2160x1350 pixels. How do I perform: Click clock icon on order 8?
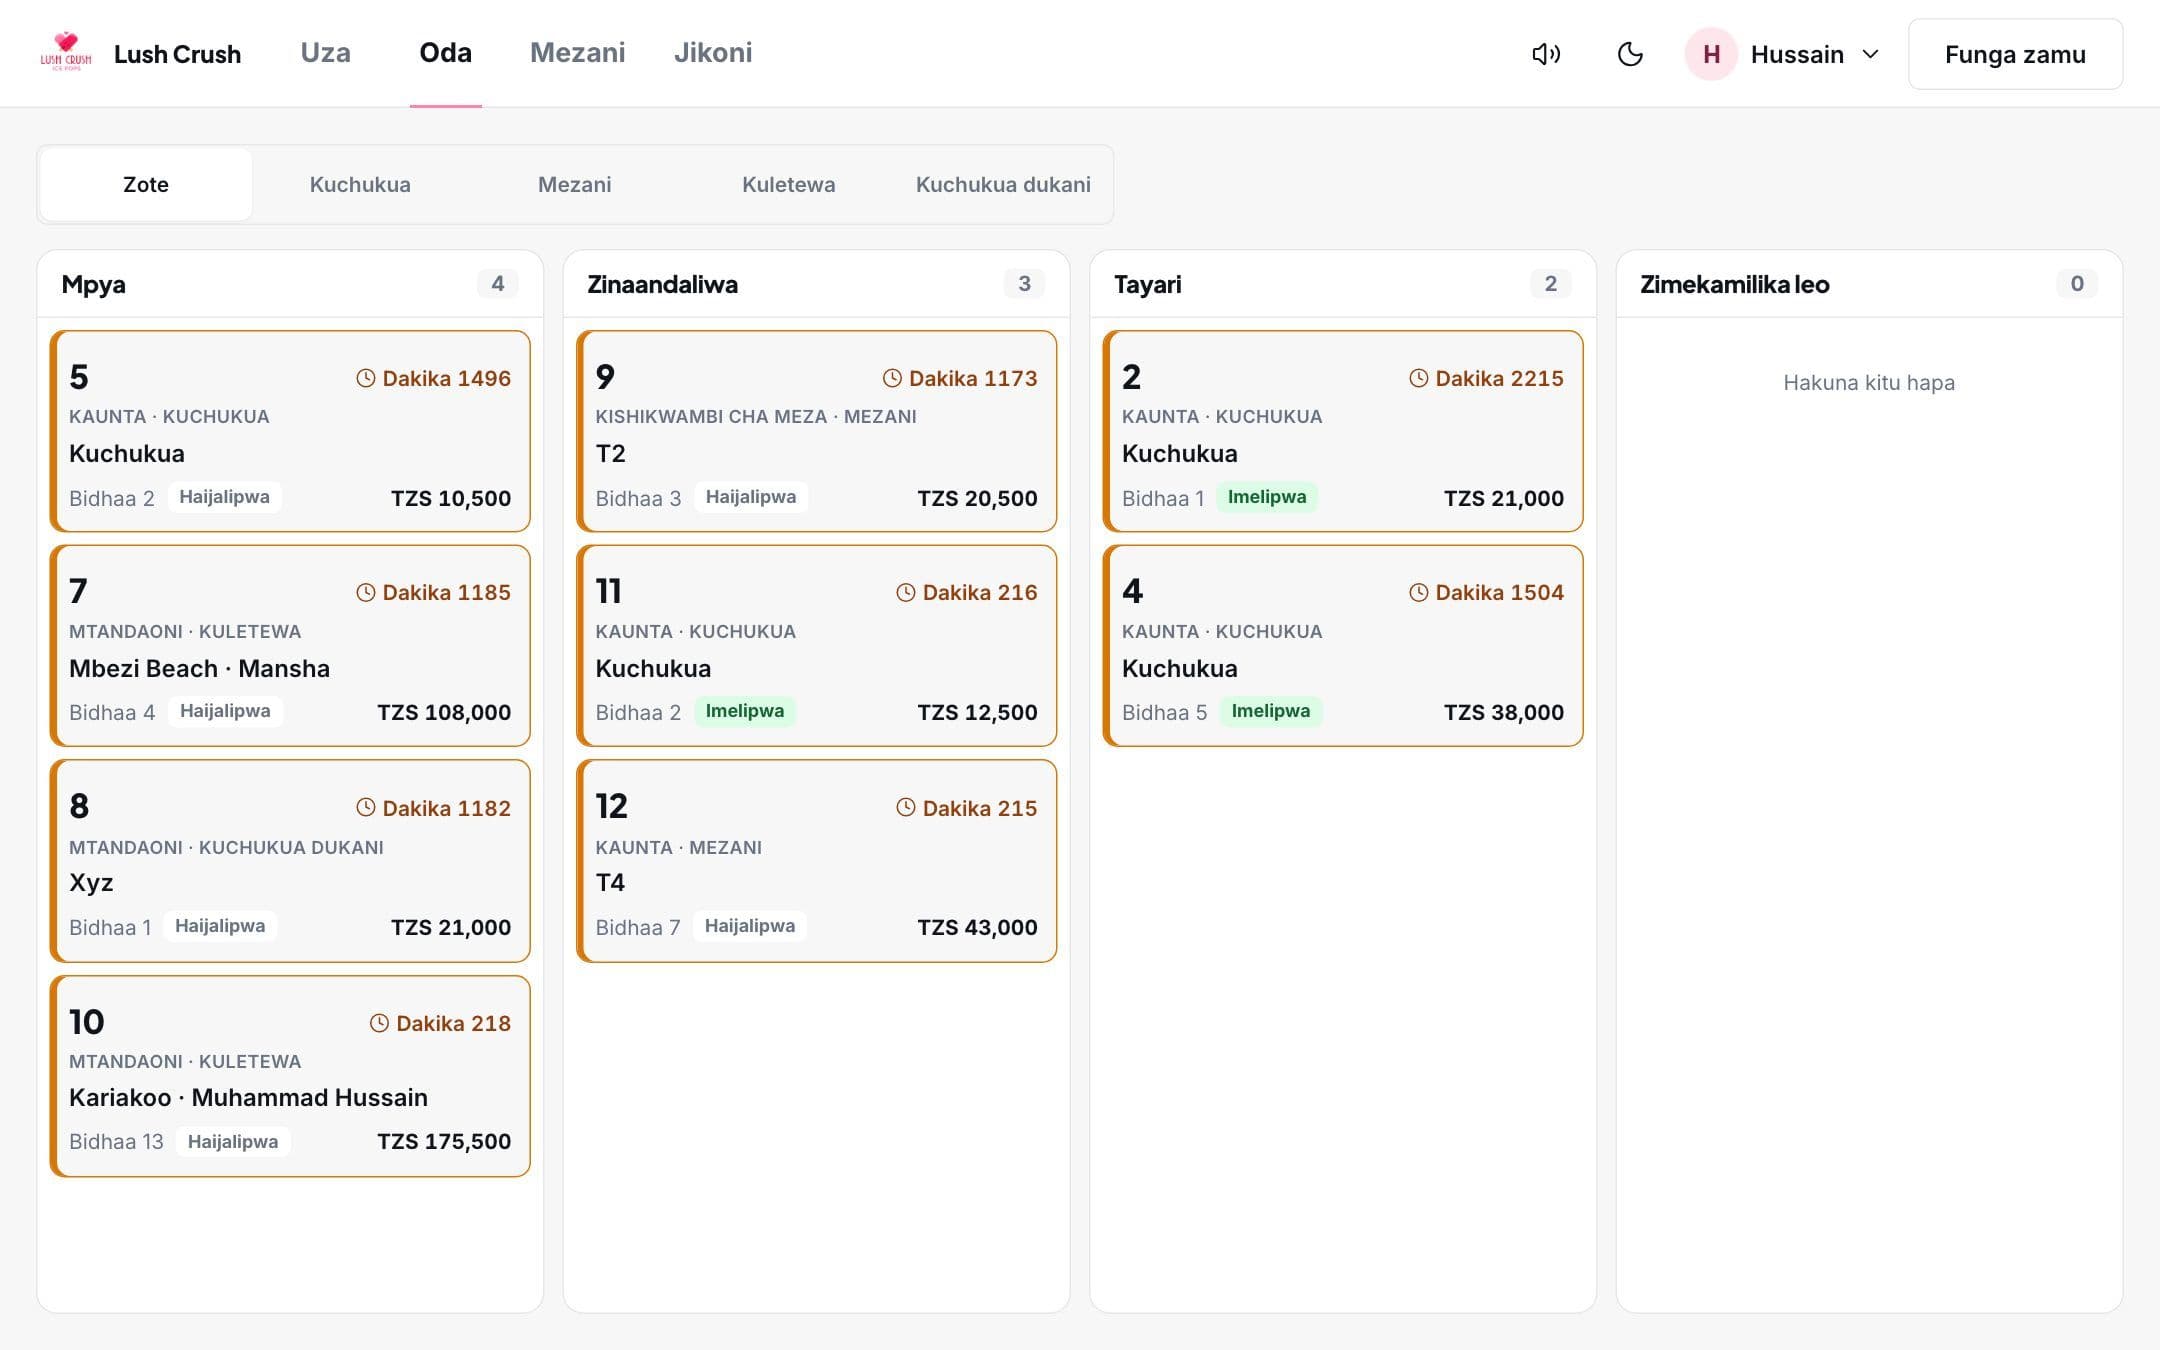point(366,807)
